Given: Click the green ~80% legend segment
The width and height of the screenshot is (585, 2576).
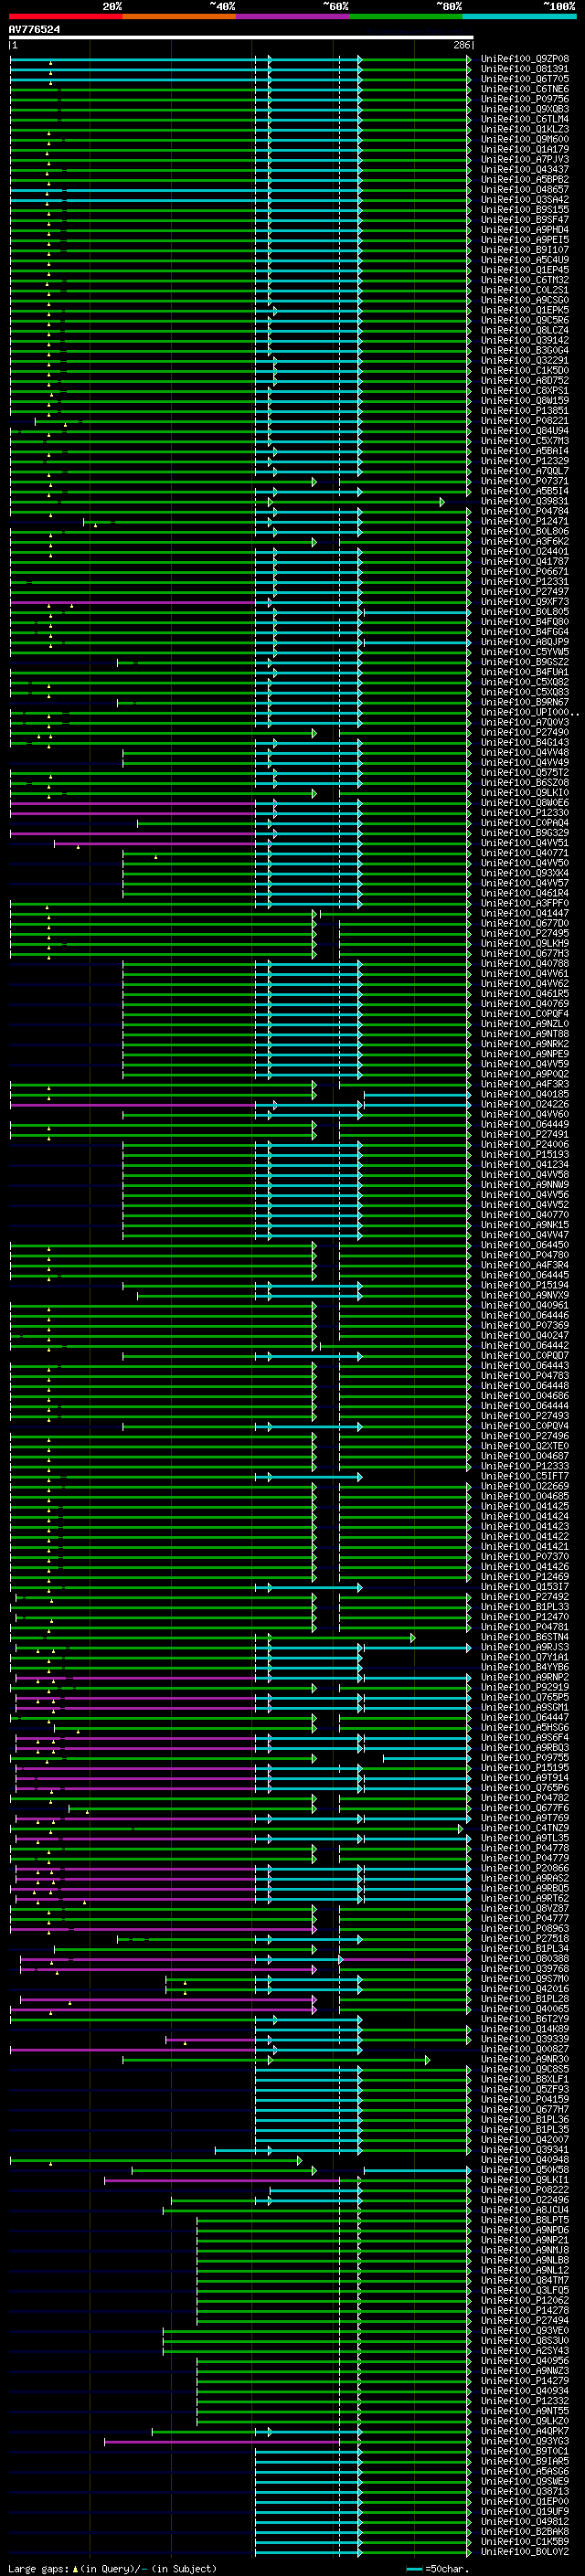Looking at the screenshot, I should click(406, 16).
